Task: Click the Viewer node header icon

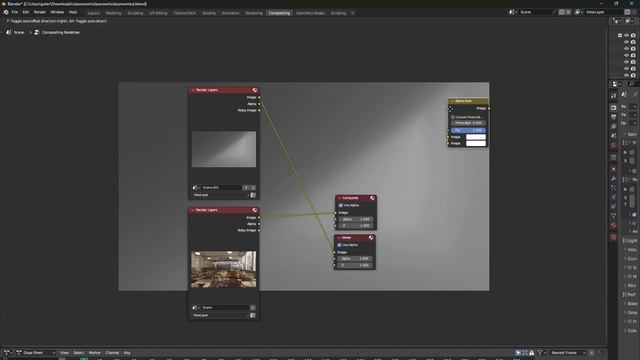Action: [371, 237]
